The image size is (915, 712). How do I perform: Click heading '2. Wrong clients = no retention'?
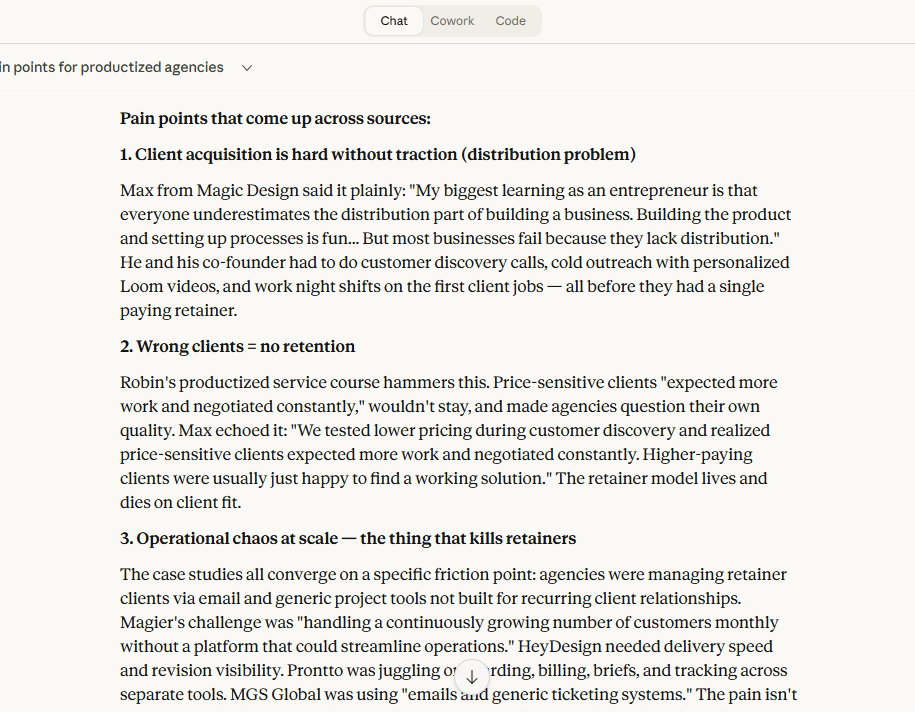pyautogui.click(x=237, y=346)
